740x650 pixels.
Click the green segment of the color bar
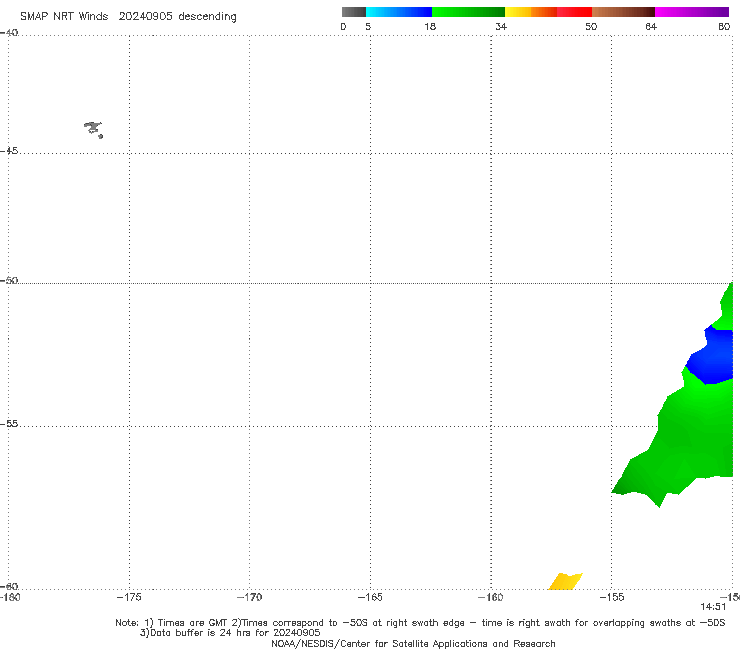(x=468, y=12)
